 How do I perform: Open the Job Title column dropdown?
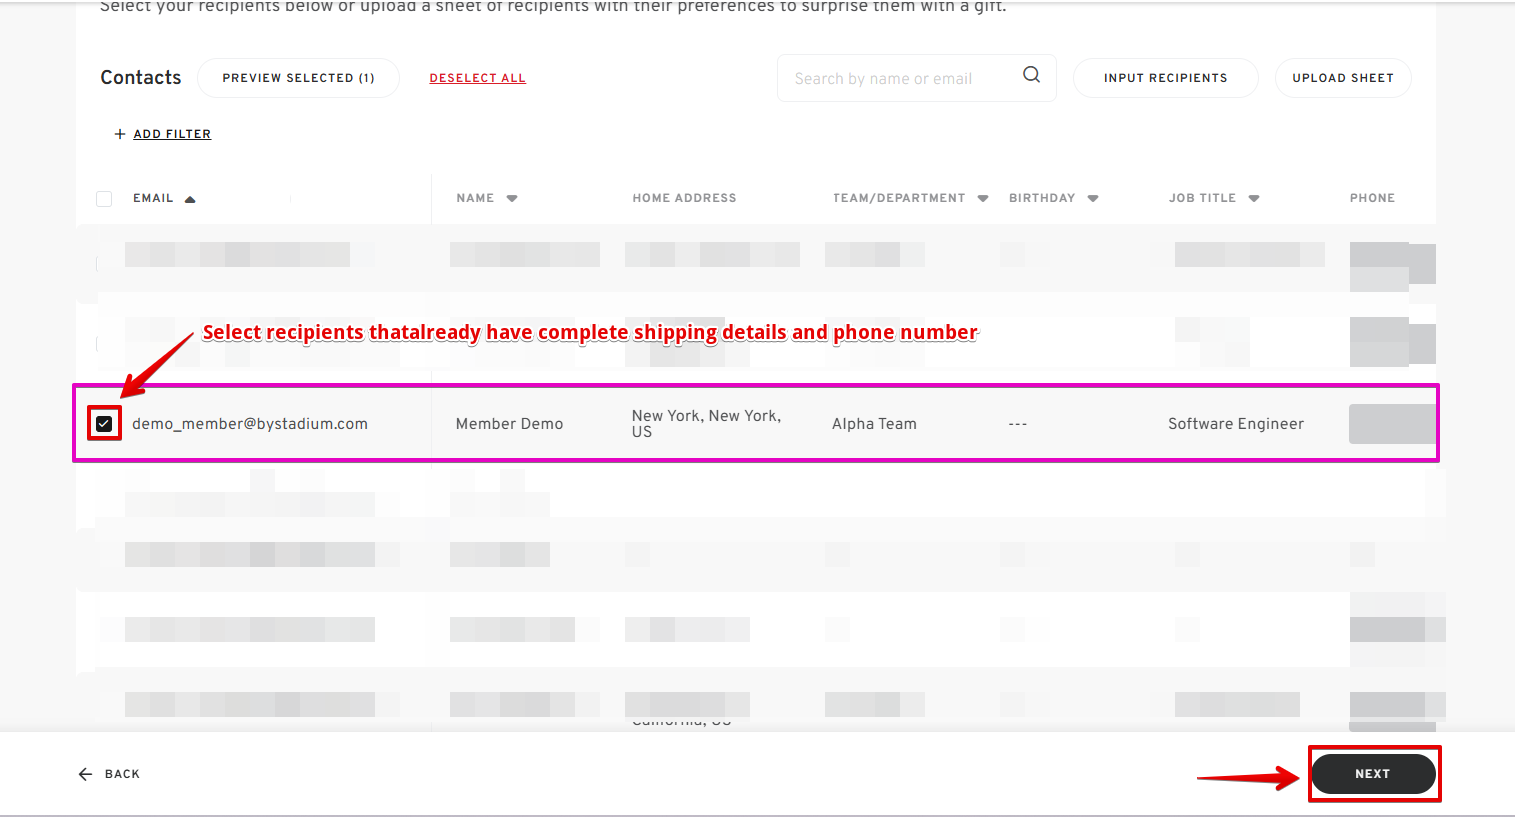1254,199
